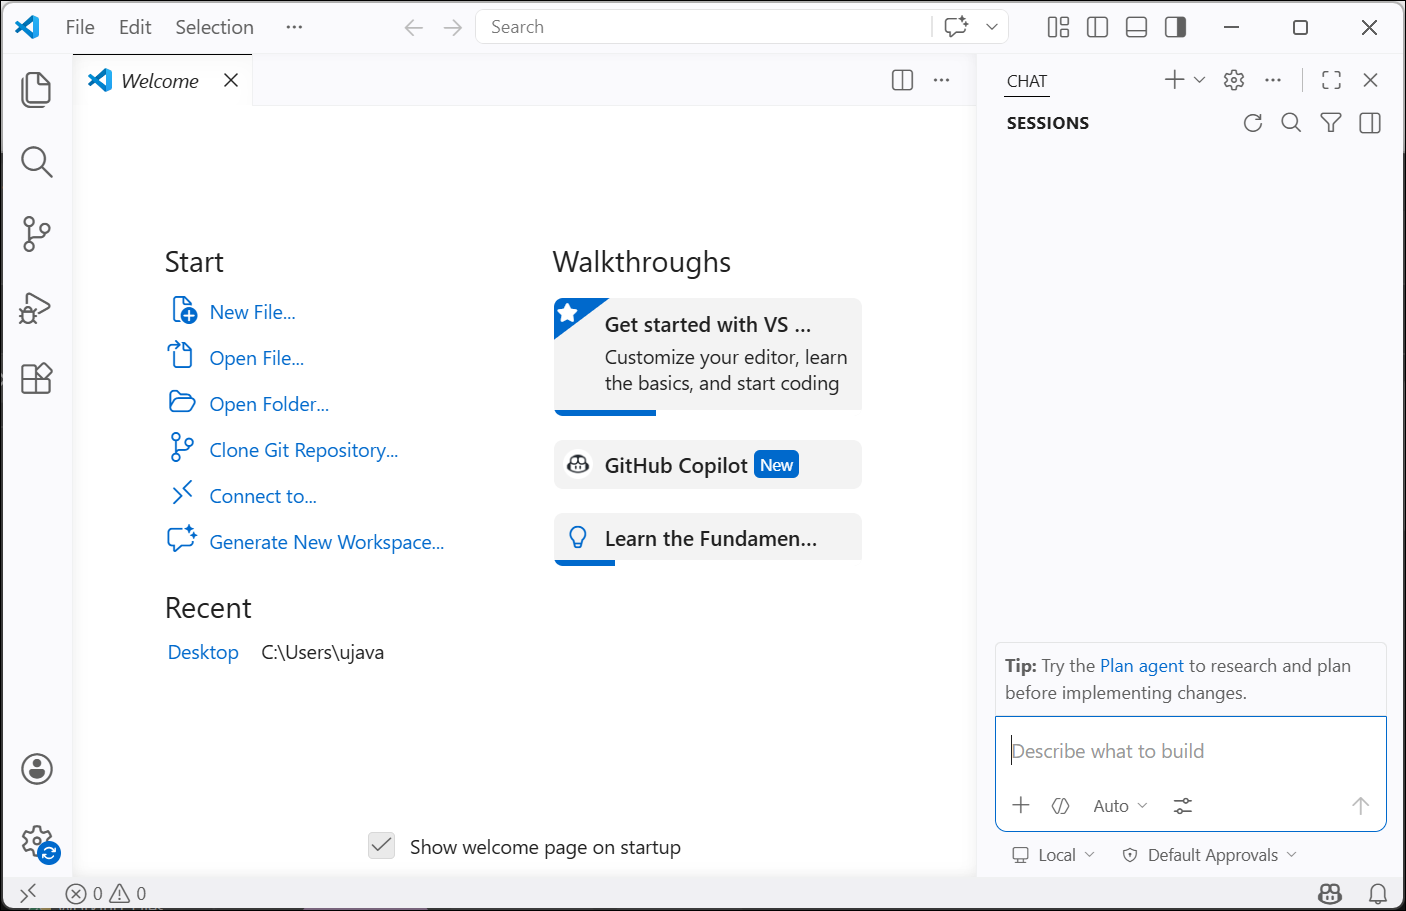1406x911 pixels.
Task: Open the Search view in activity bar
Action: [37, 162]
